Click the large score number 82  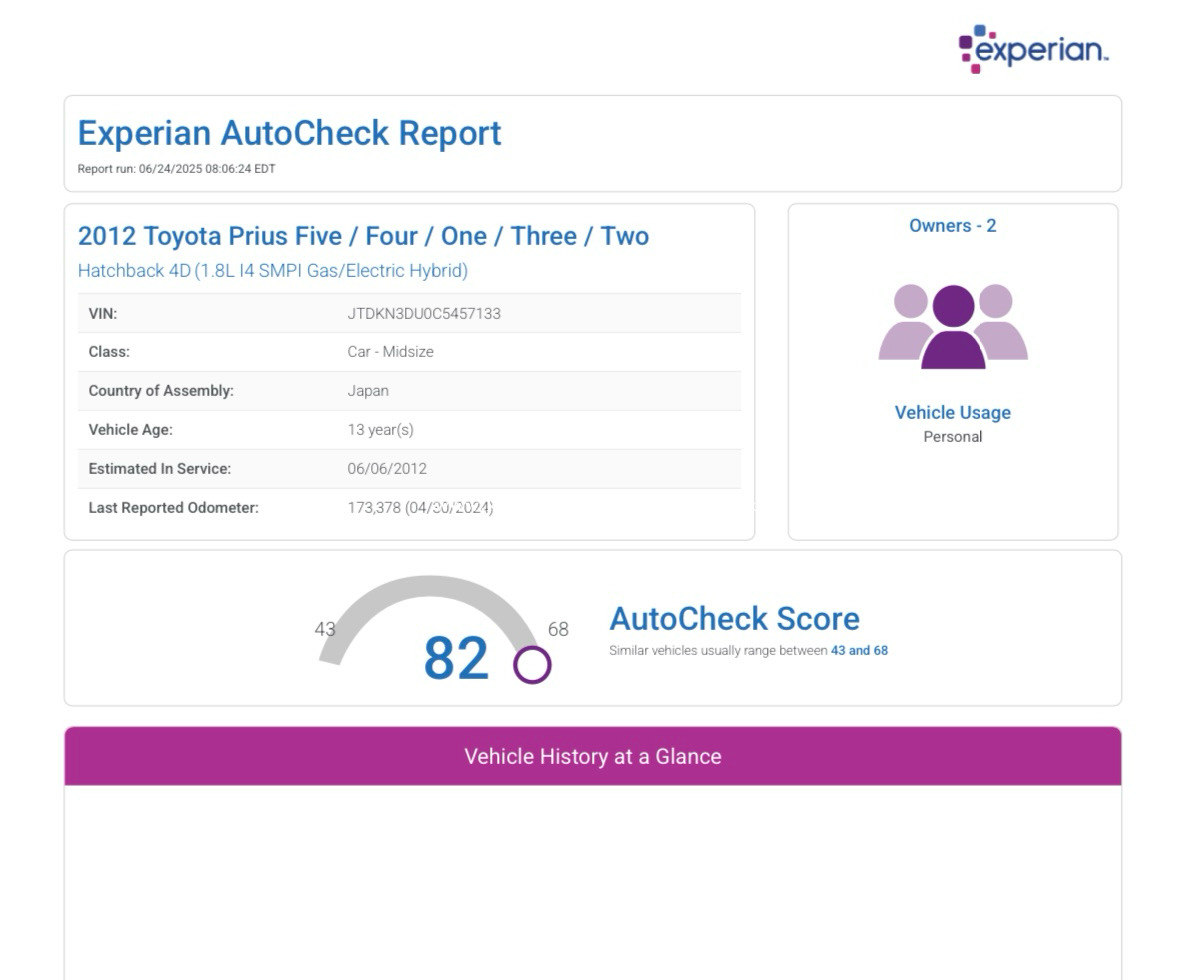tap(455, 657)
